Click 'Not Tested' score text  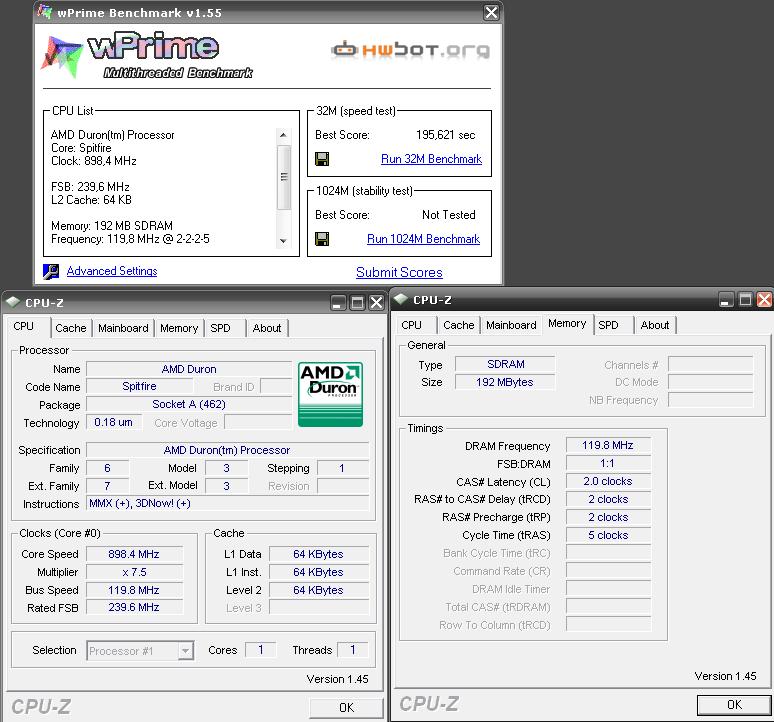coord(449,215)
